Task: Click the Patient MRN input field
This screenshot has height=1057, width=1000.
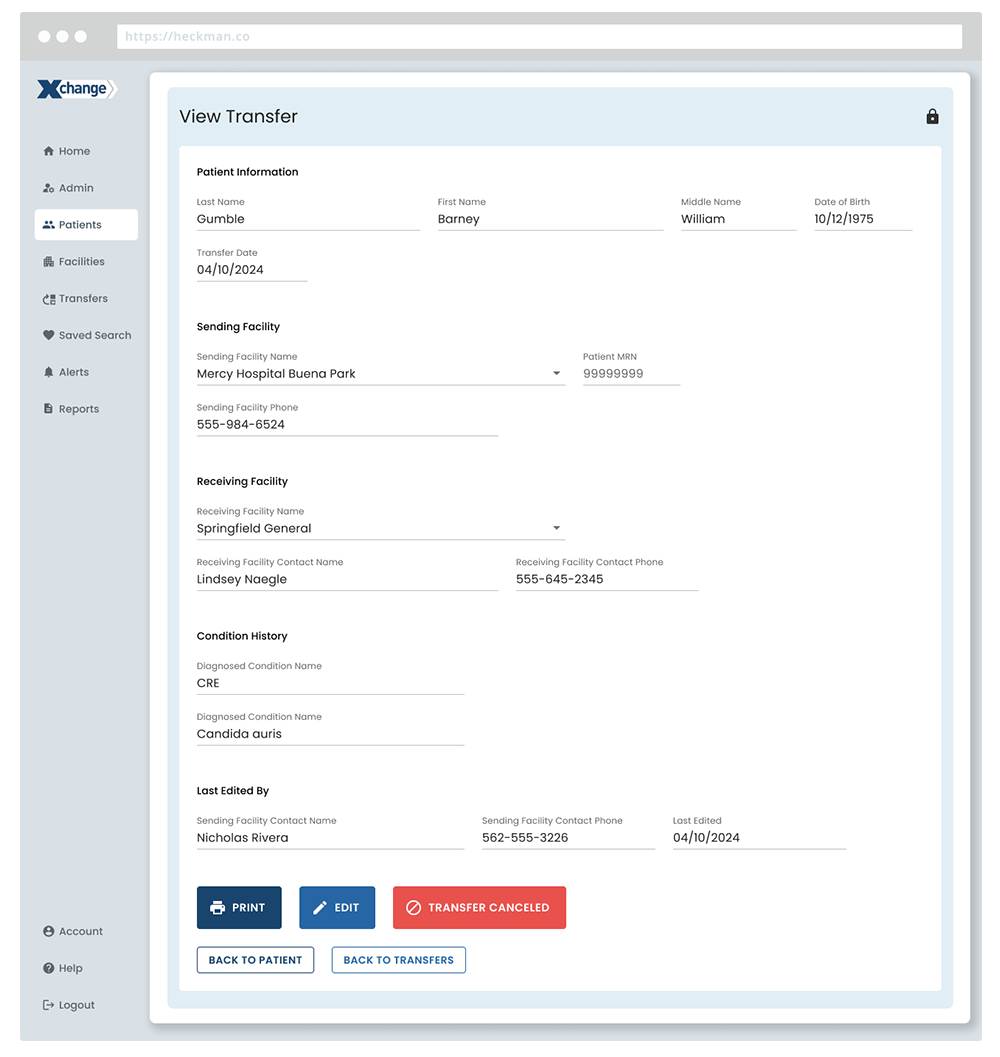Action: [x=630, y=374]
